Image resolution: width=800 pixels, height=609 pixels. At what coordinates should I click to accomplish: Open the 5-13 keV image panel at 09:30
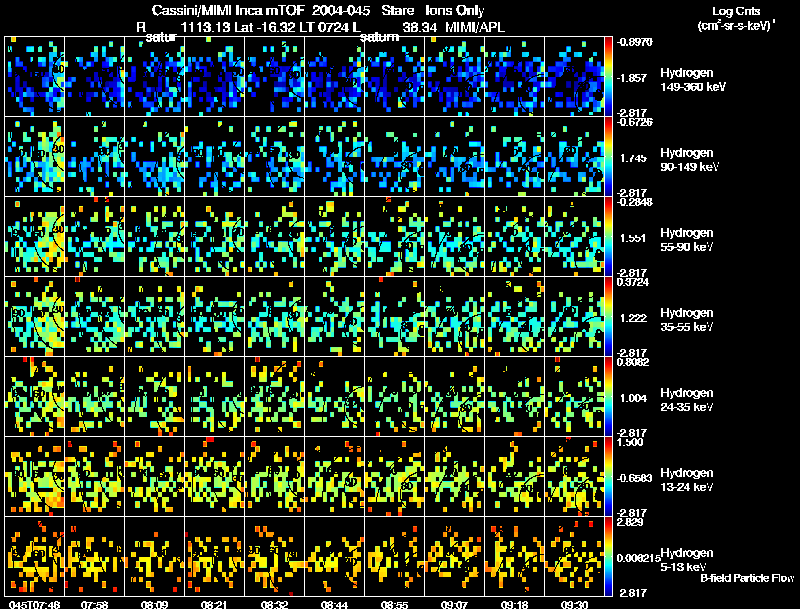[574, 557]
